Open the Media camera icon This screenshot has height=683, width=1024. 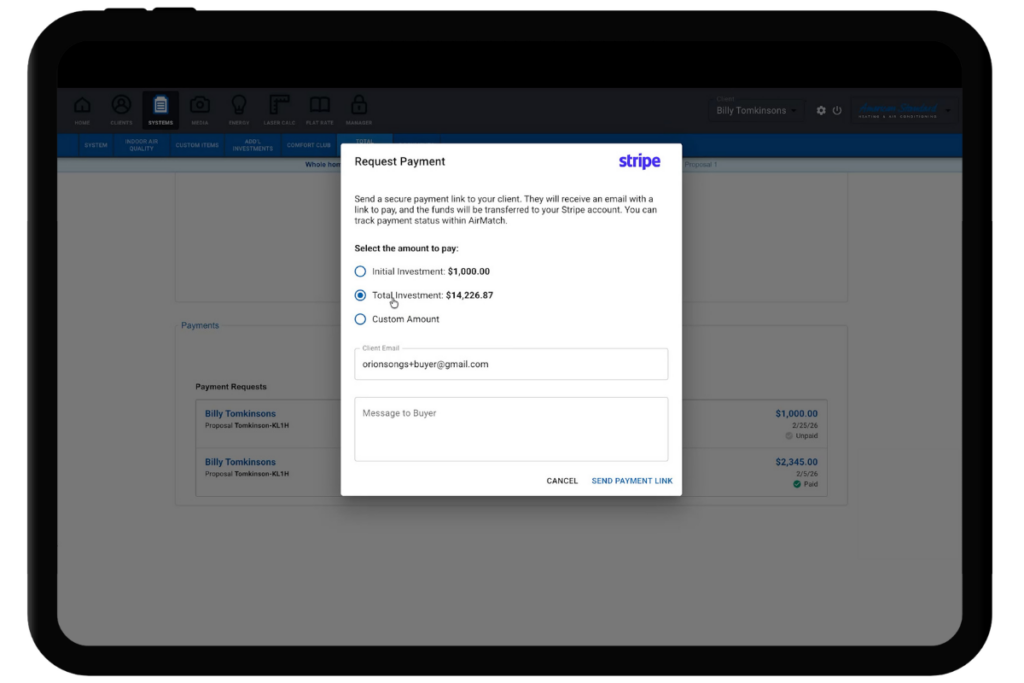tap(200, 108)
